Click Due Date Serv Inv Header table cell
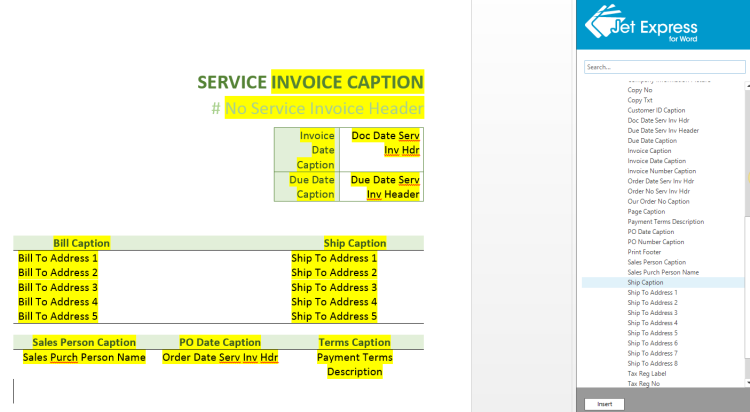 click(381, 187)
